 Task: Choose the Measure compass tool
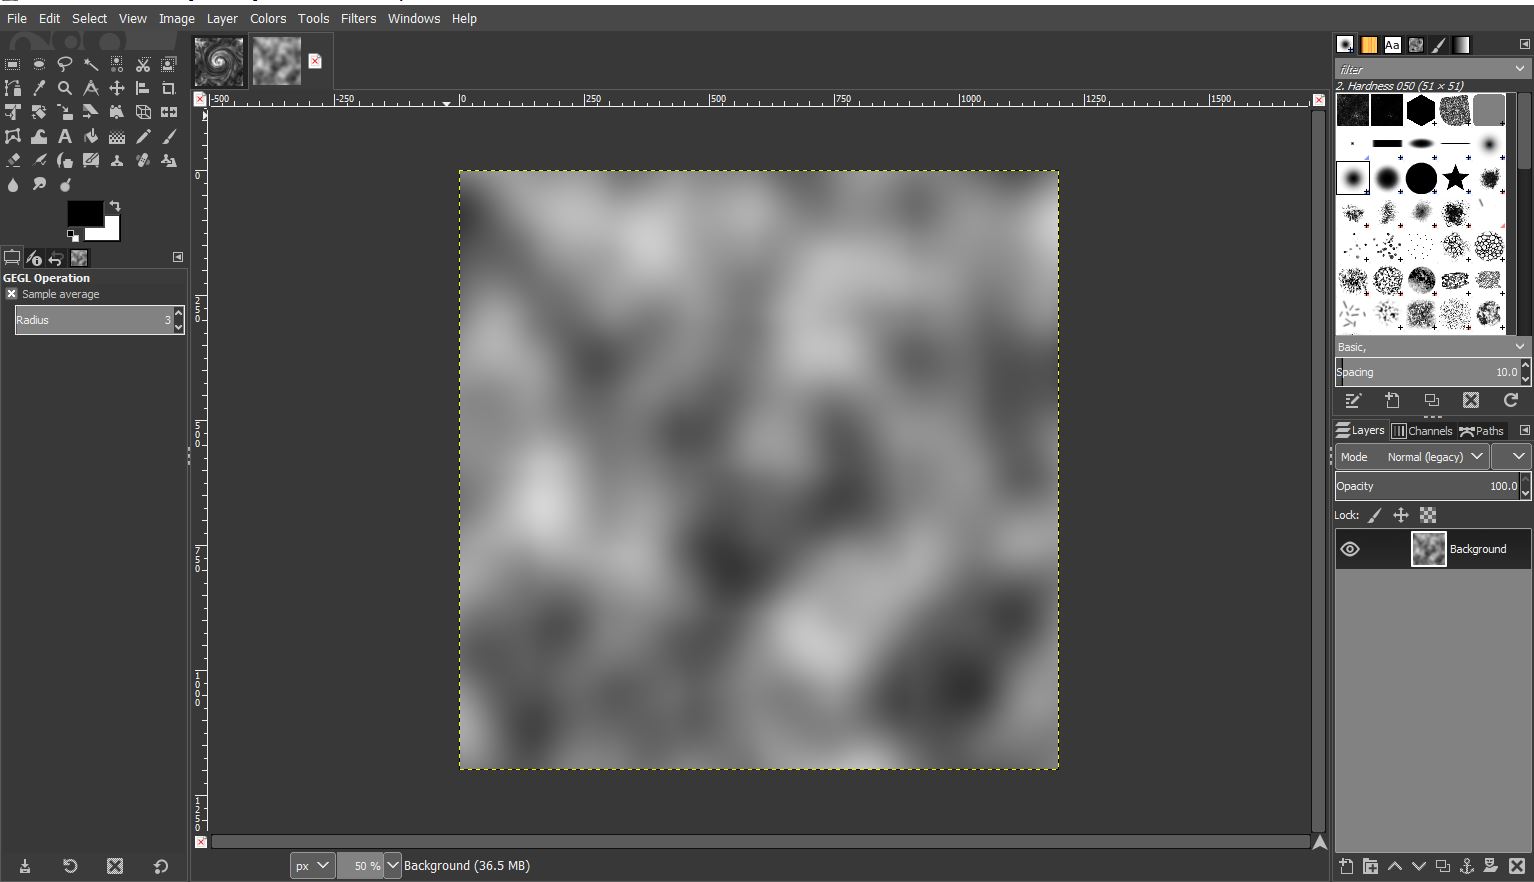coord(91,88)
